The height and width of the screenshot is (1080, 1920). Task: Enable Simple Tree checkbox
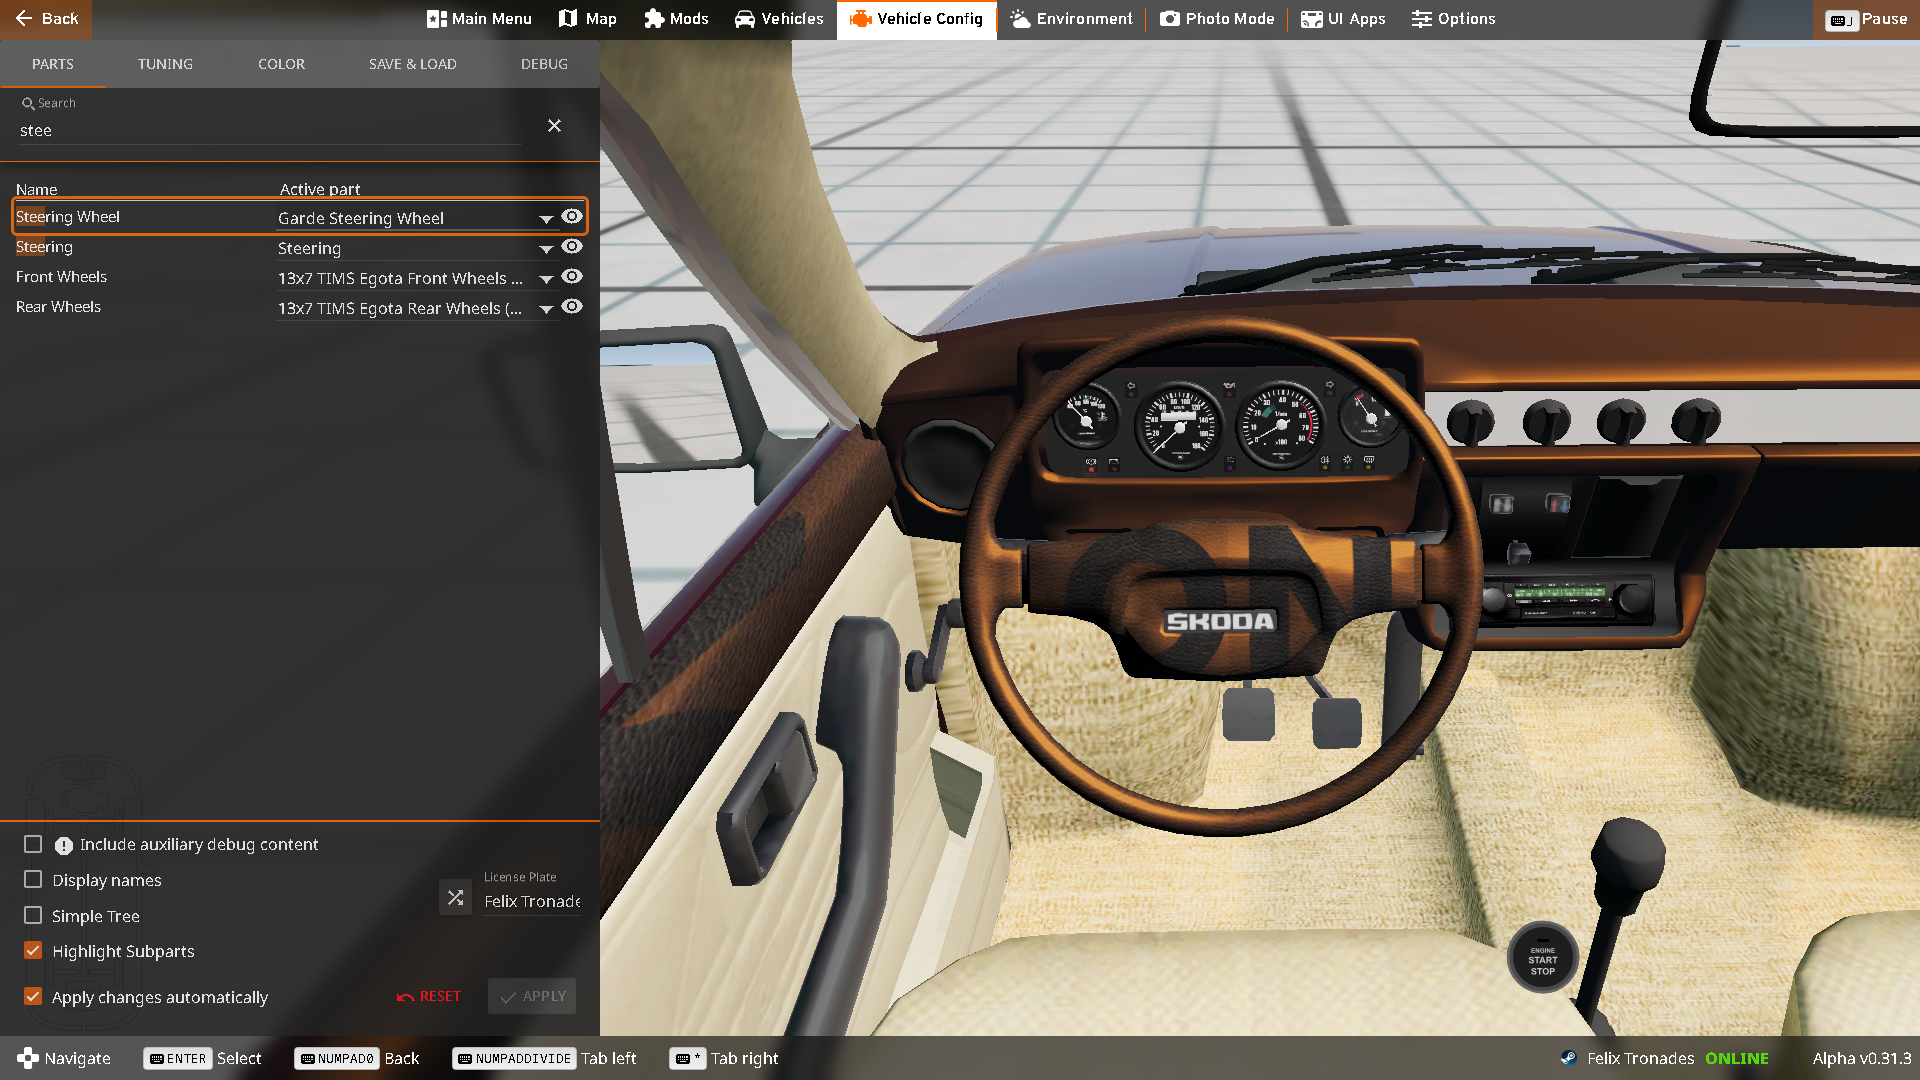click(x=33, y=915)
